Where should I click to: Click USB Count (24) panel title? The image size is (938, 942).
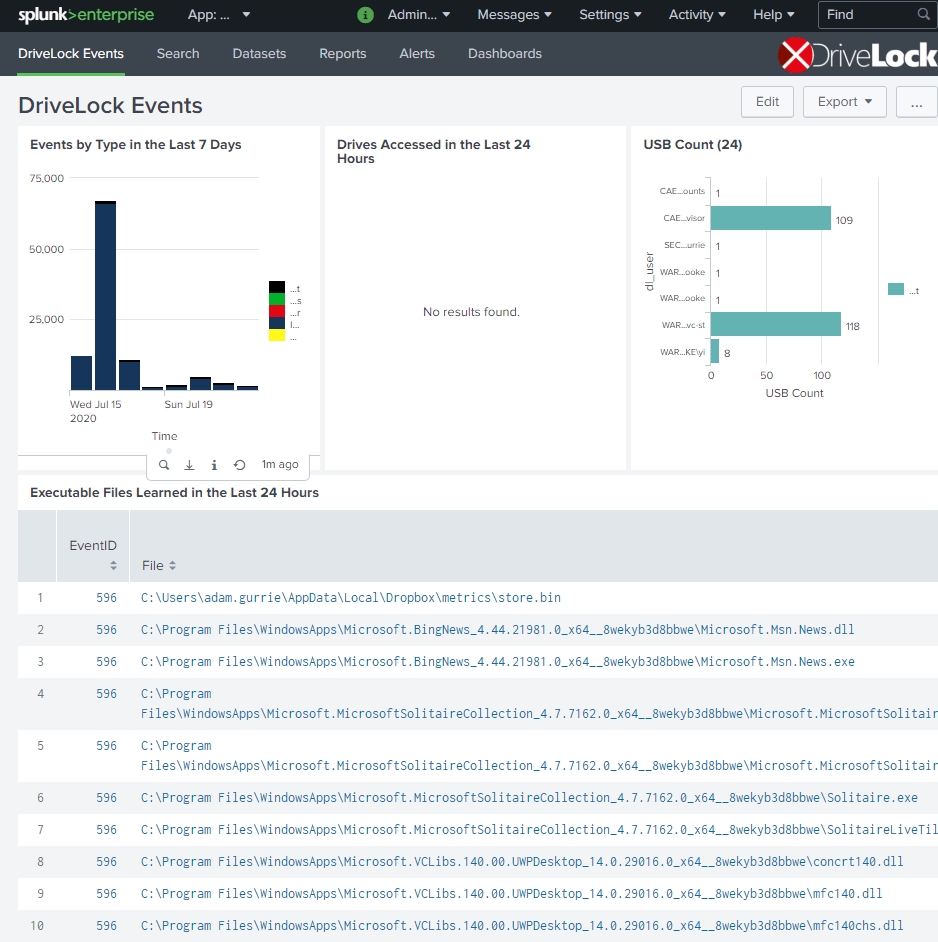click(693, 145)
